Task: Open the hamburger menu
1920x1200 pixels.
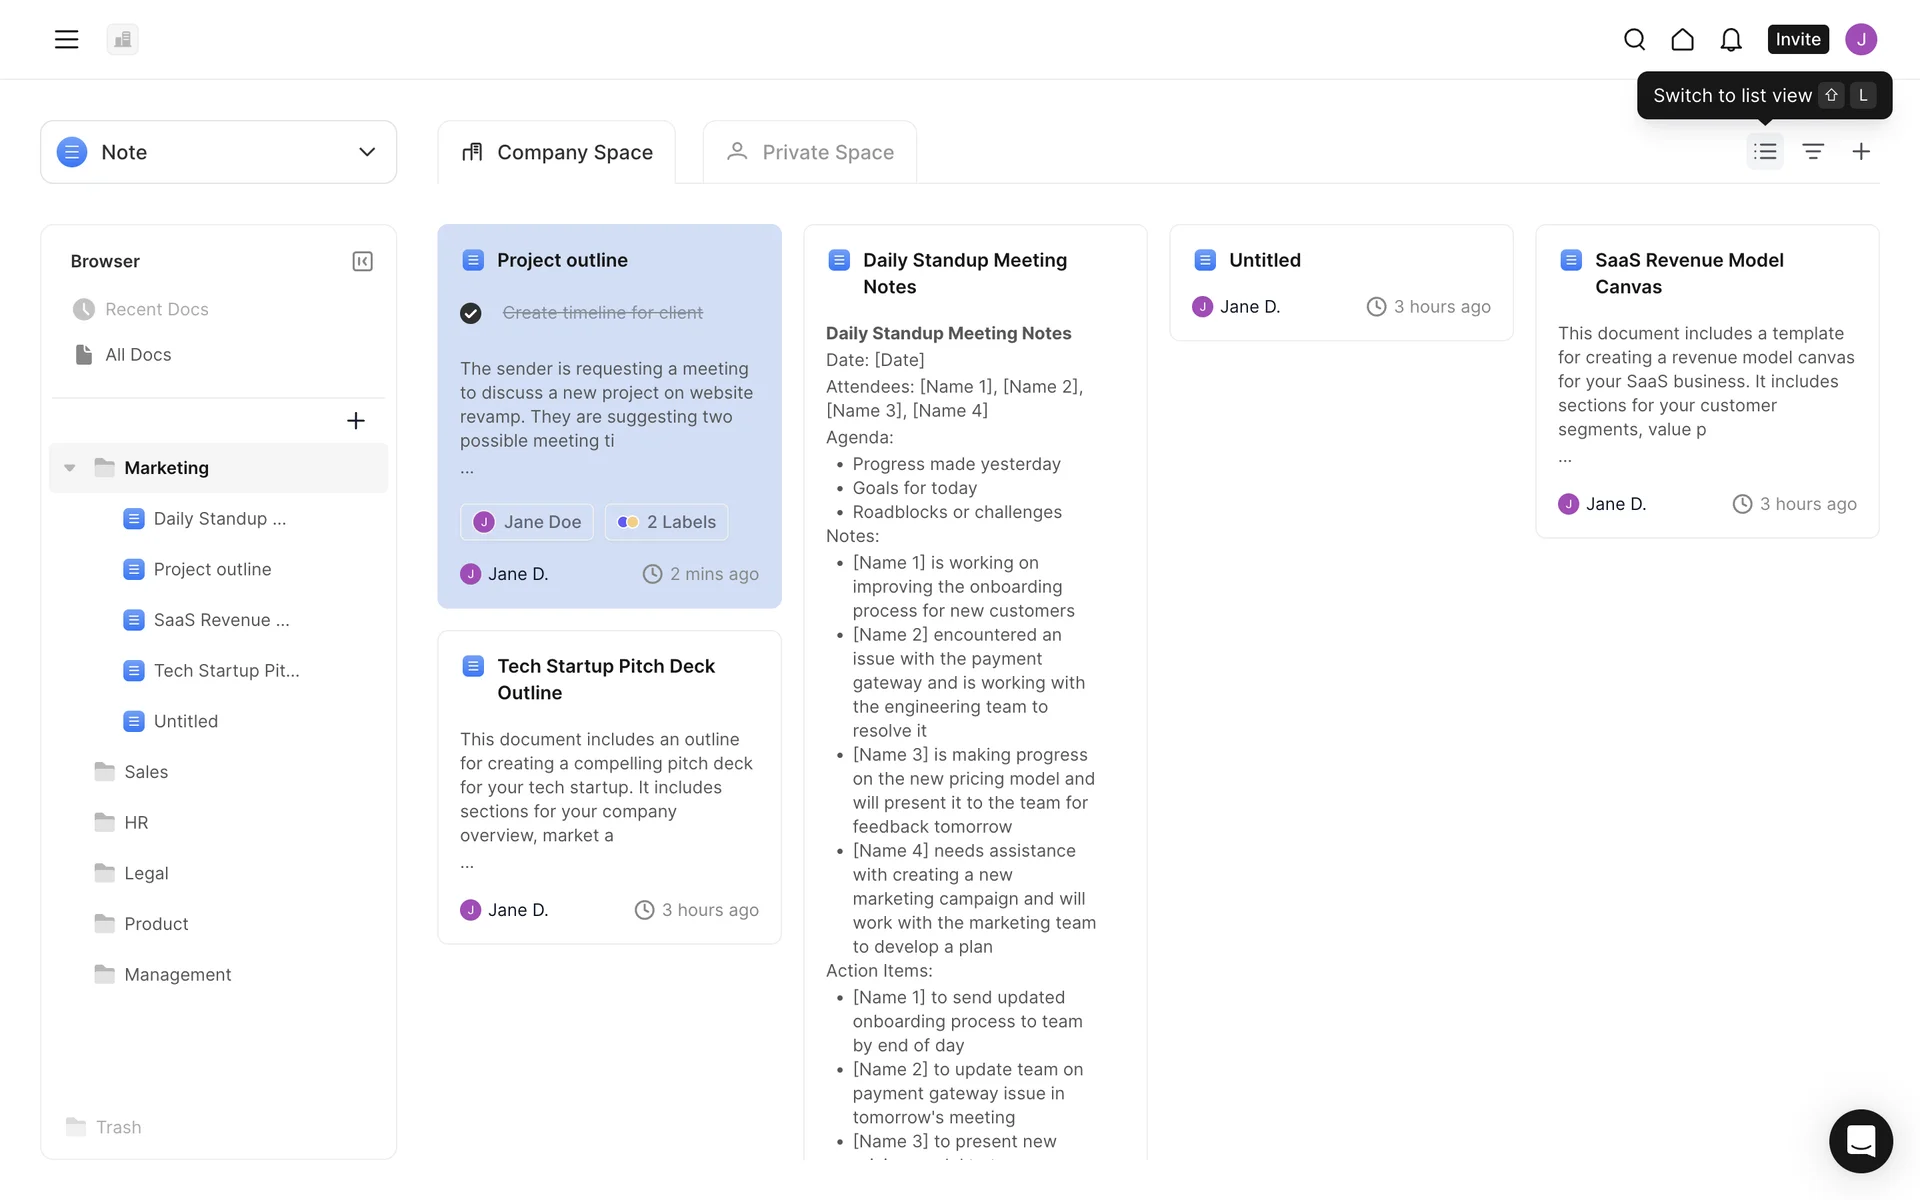Action: point(66,39)
